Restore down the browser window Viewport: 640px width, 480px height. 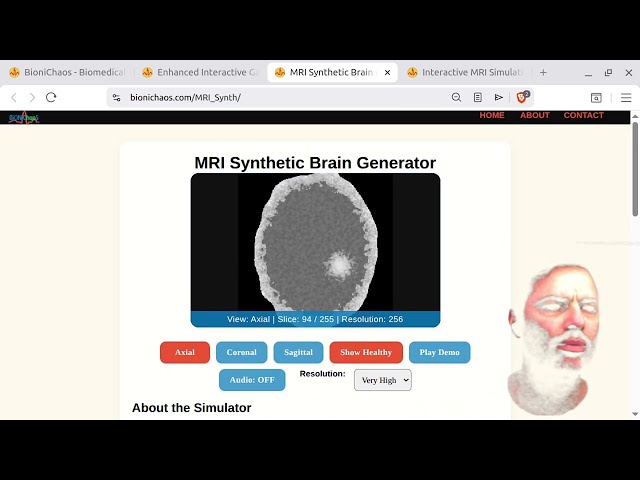[x=609, y=73]
